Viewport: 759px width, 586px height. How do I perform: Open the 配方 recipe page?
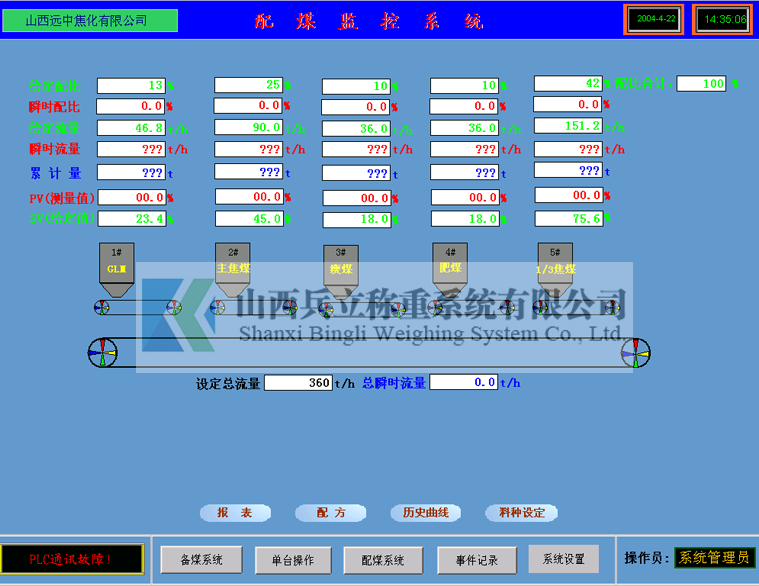[330, 512]
